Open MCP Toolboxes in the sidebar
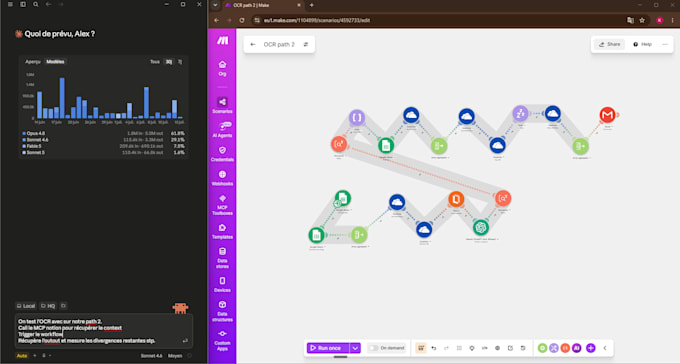The height and width of the screenshot is (364, 680). pyautogui.click(x=222, y=205)
